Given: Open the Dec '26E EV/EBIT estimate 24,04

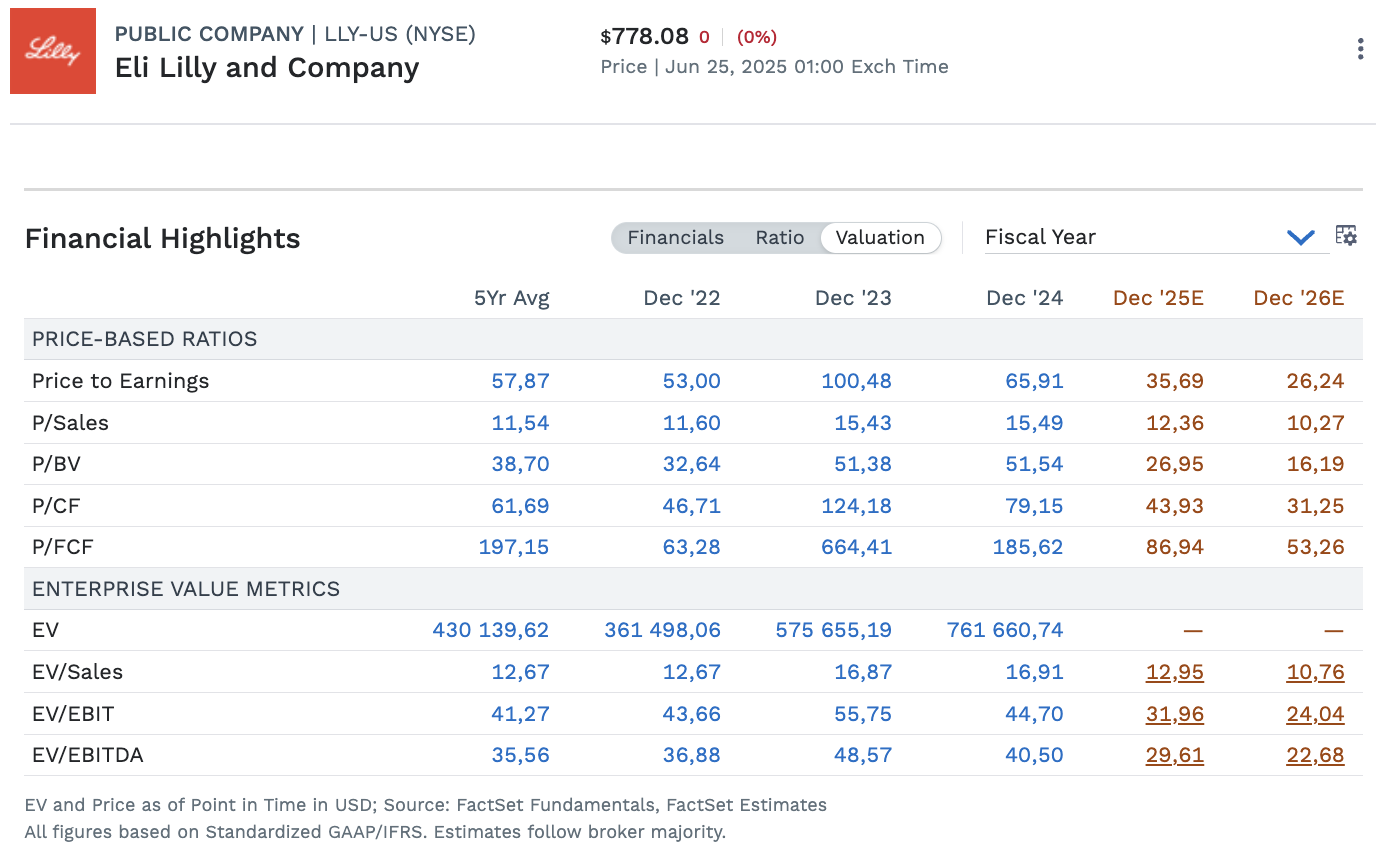Looking at the screenshot, I should [1315, 714].
